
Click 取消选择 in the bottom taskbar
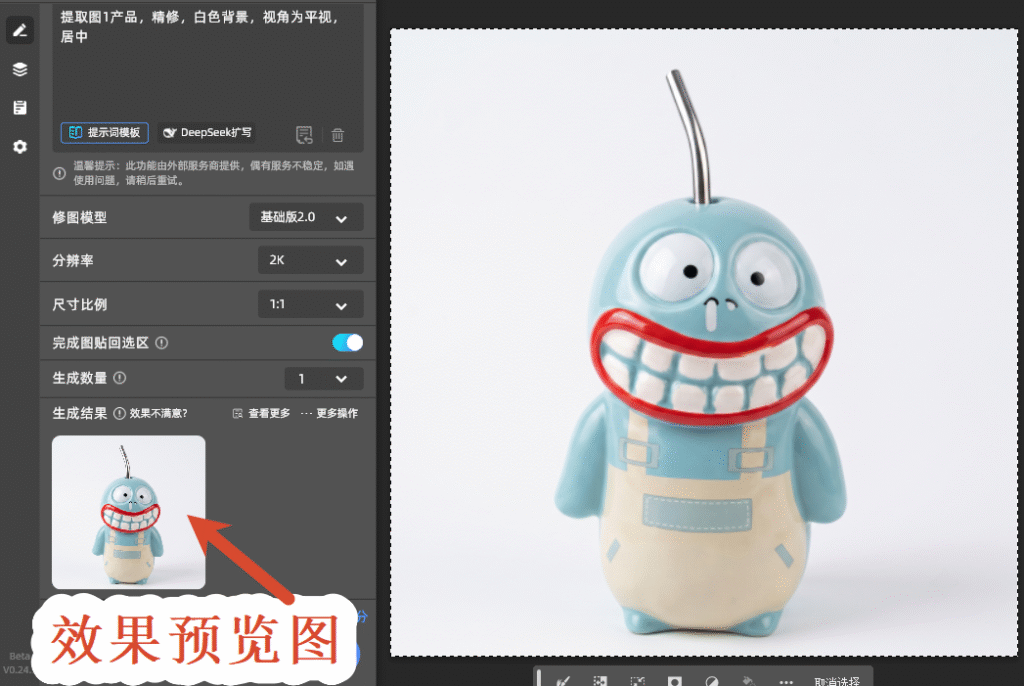click(837, 681)
